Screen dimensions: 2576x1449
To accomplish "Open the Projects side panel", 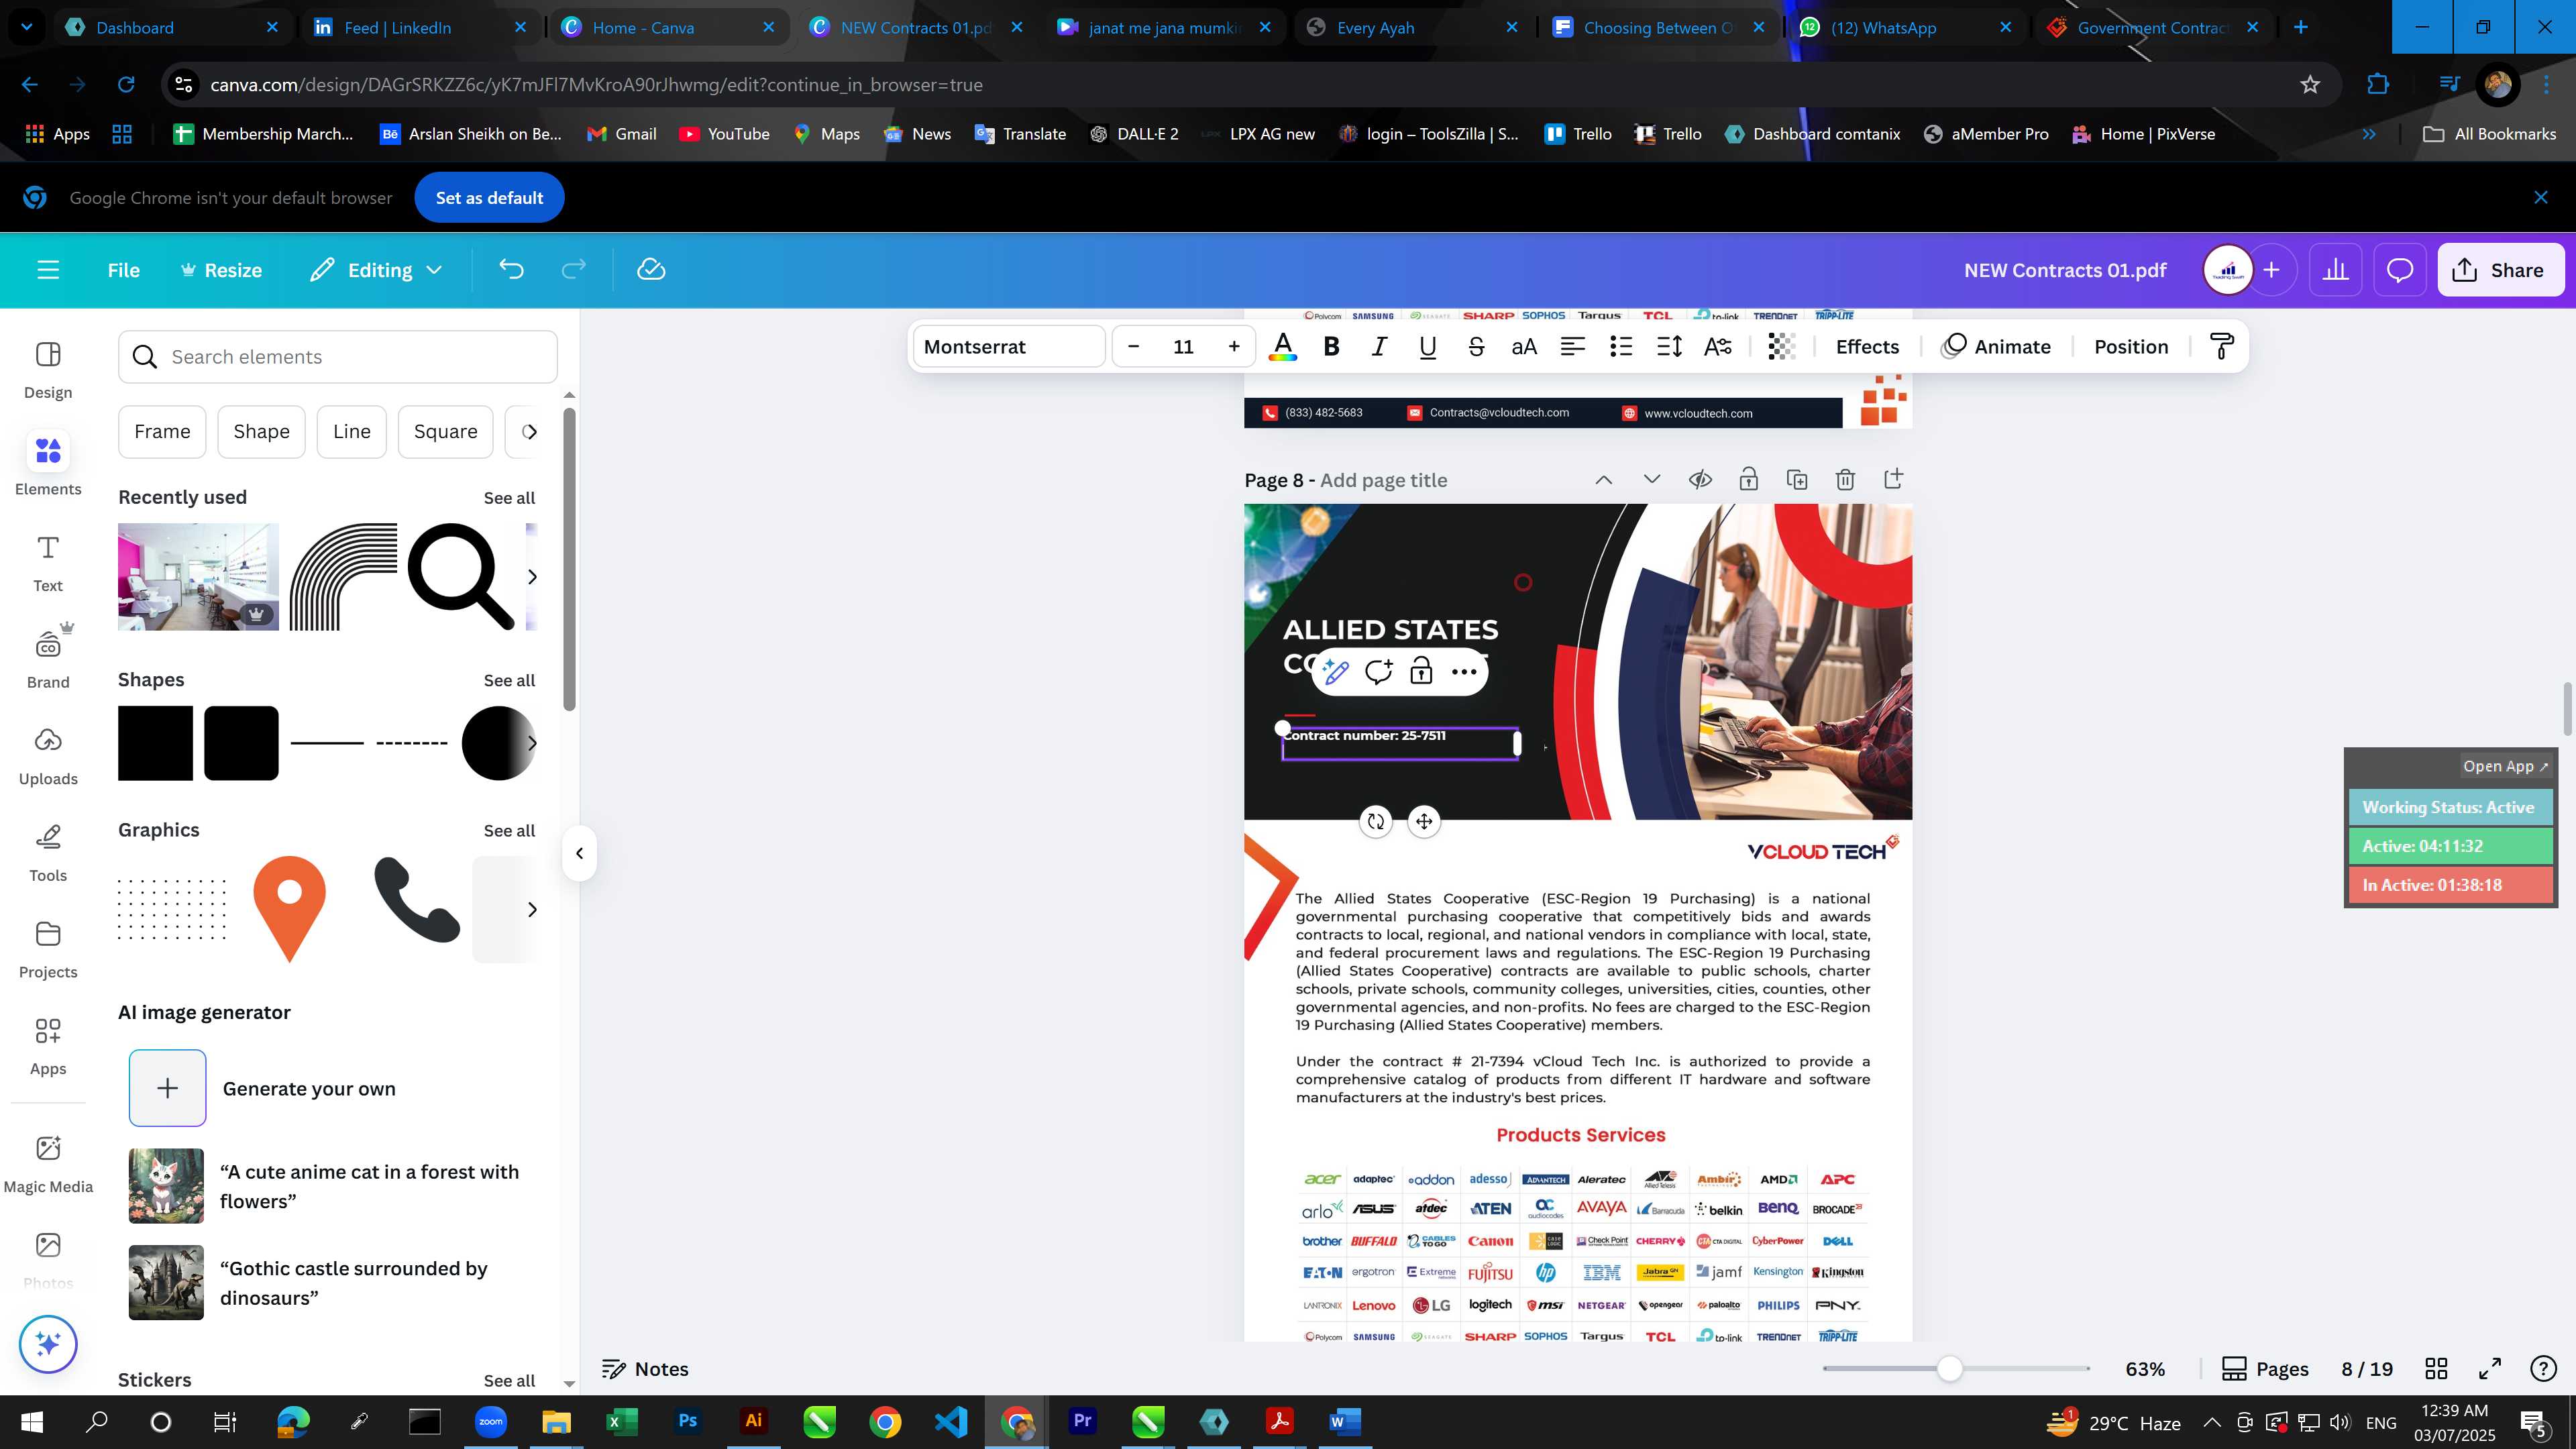I will coord(48,950).
